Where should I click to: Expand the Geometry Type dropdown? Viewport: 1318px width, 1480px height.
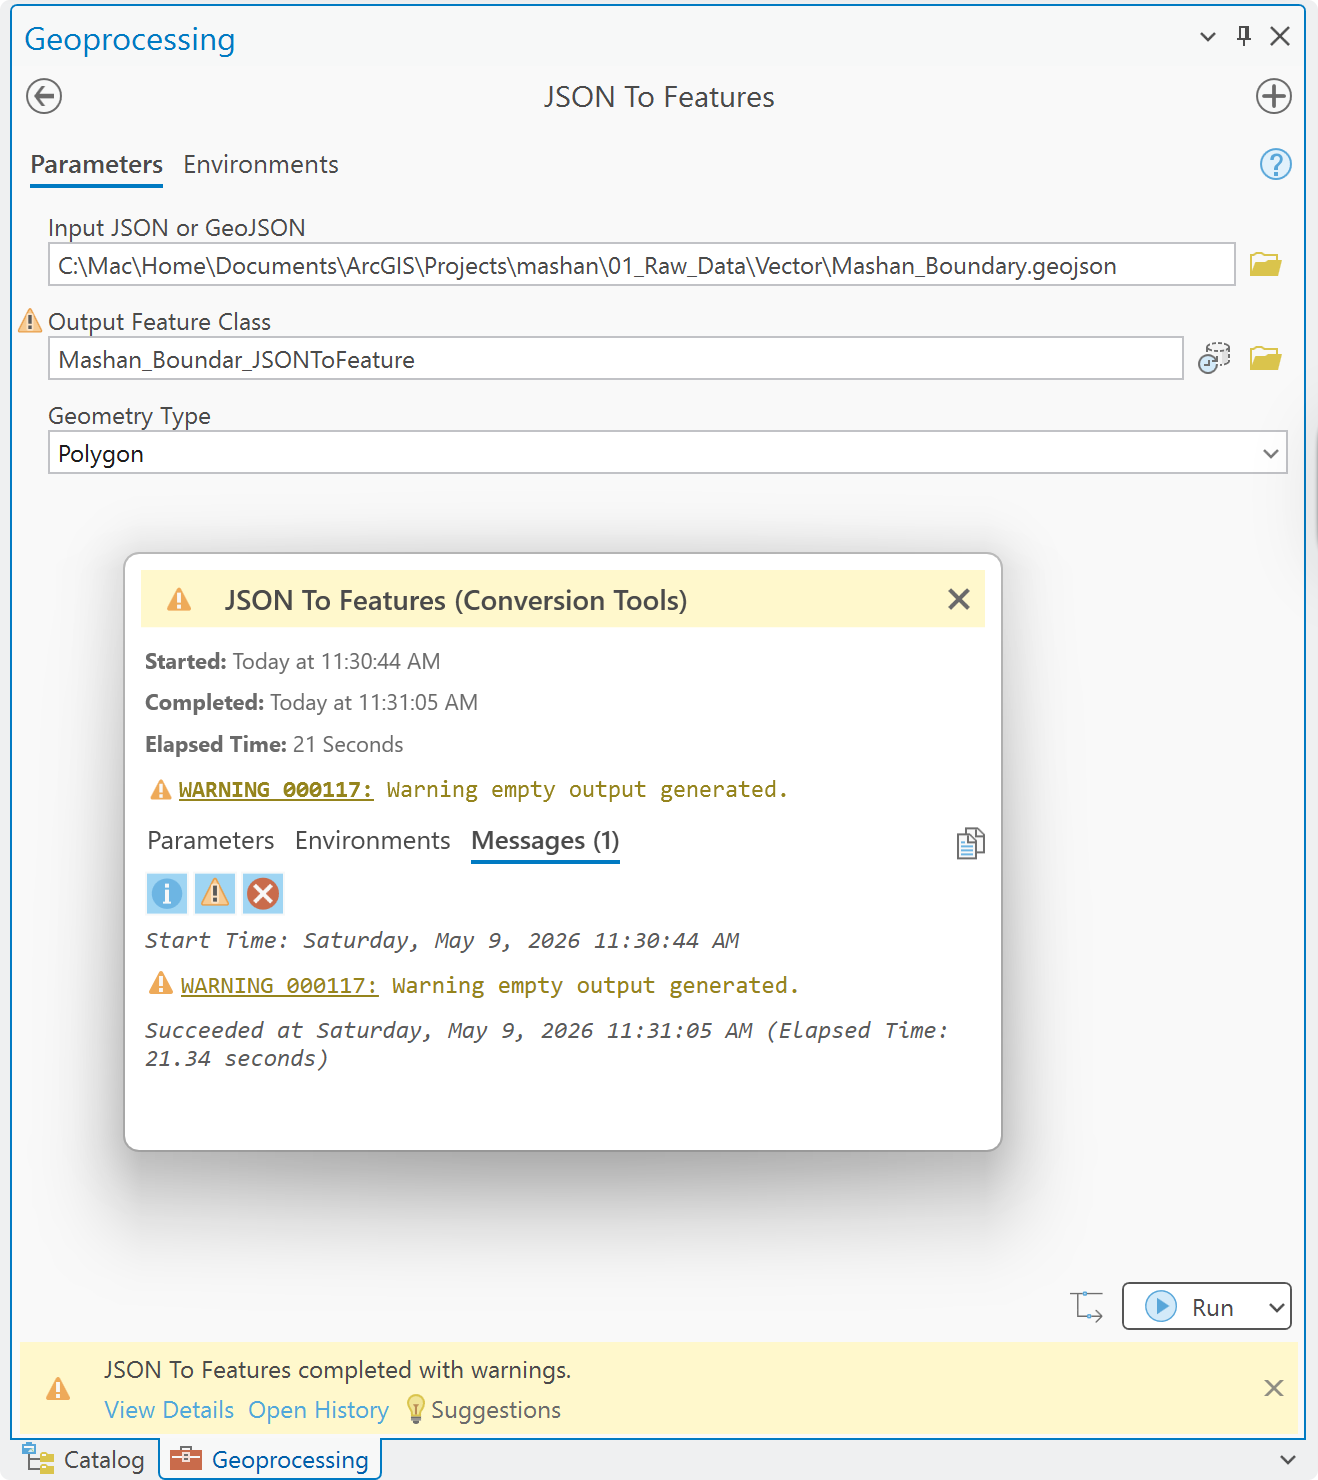[x=1270, y=453]
